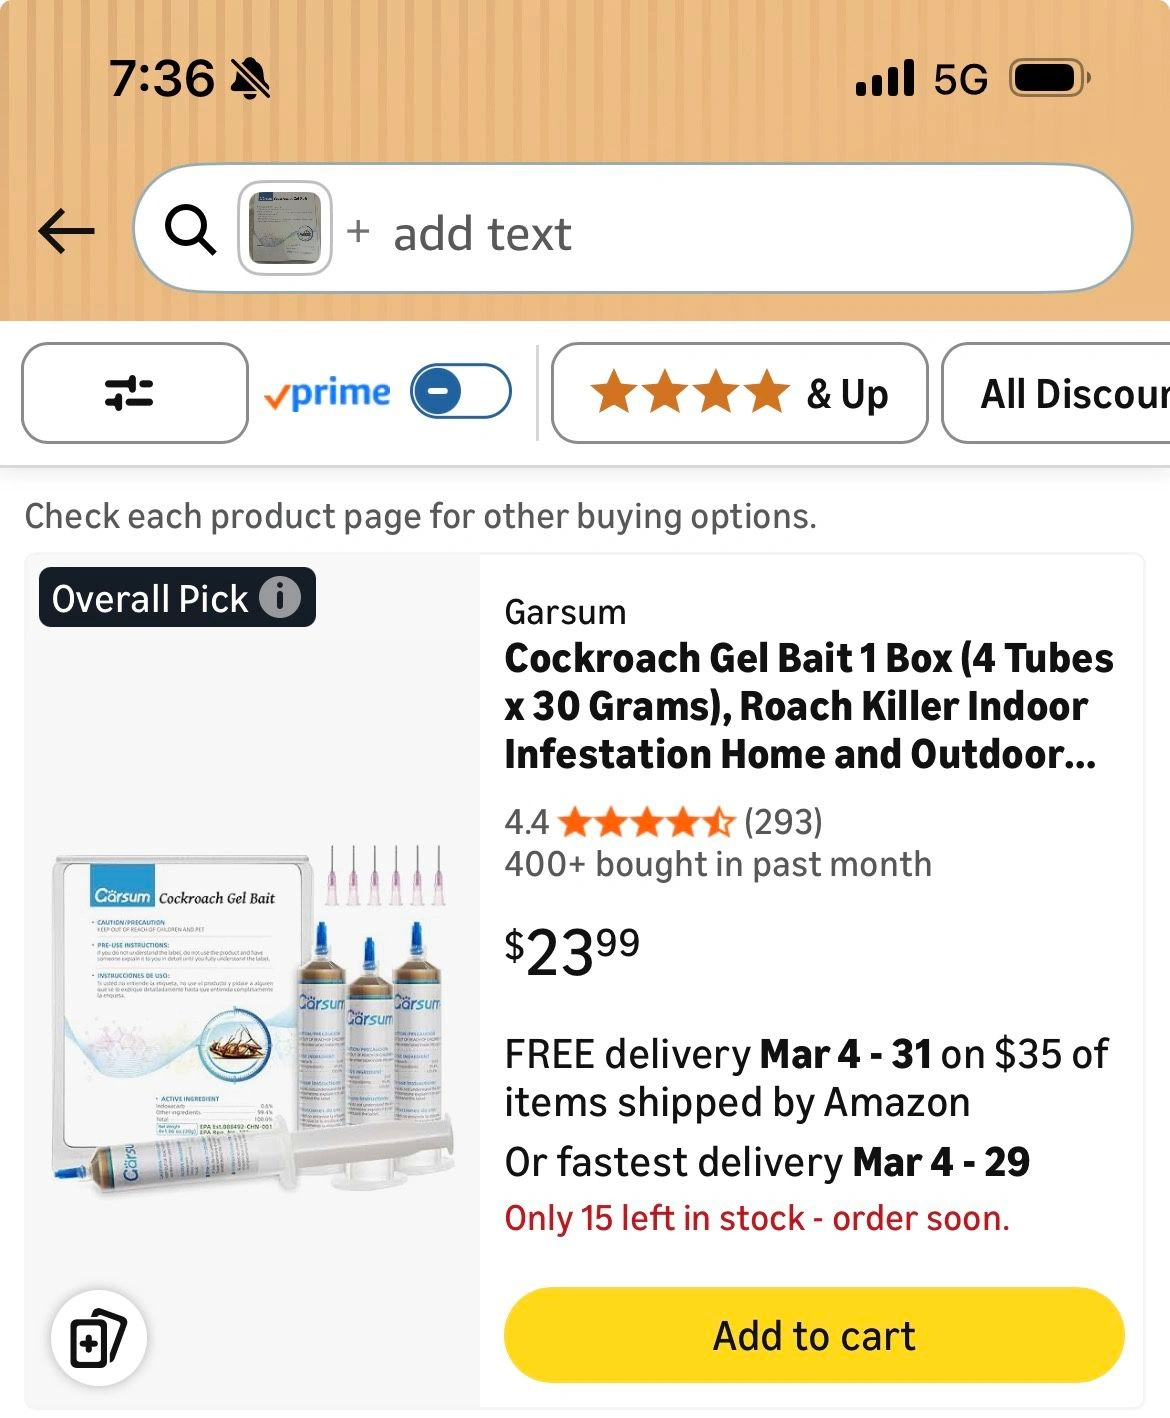Open the Cockroach Gel Bait product title

pos(808,706)
